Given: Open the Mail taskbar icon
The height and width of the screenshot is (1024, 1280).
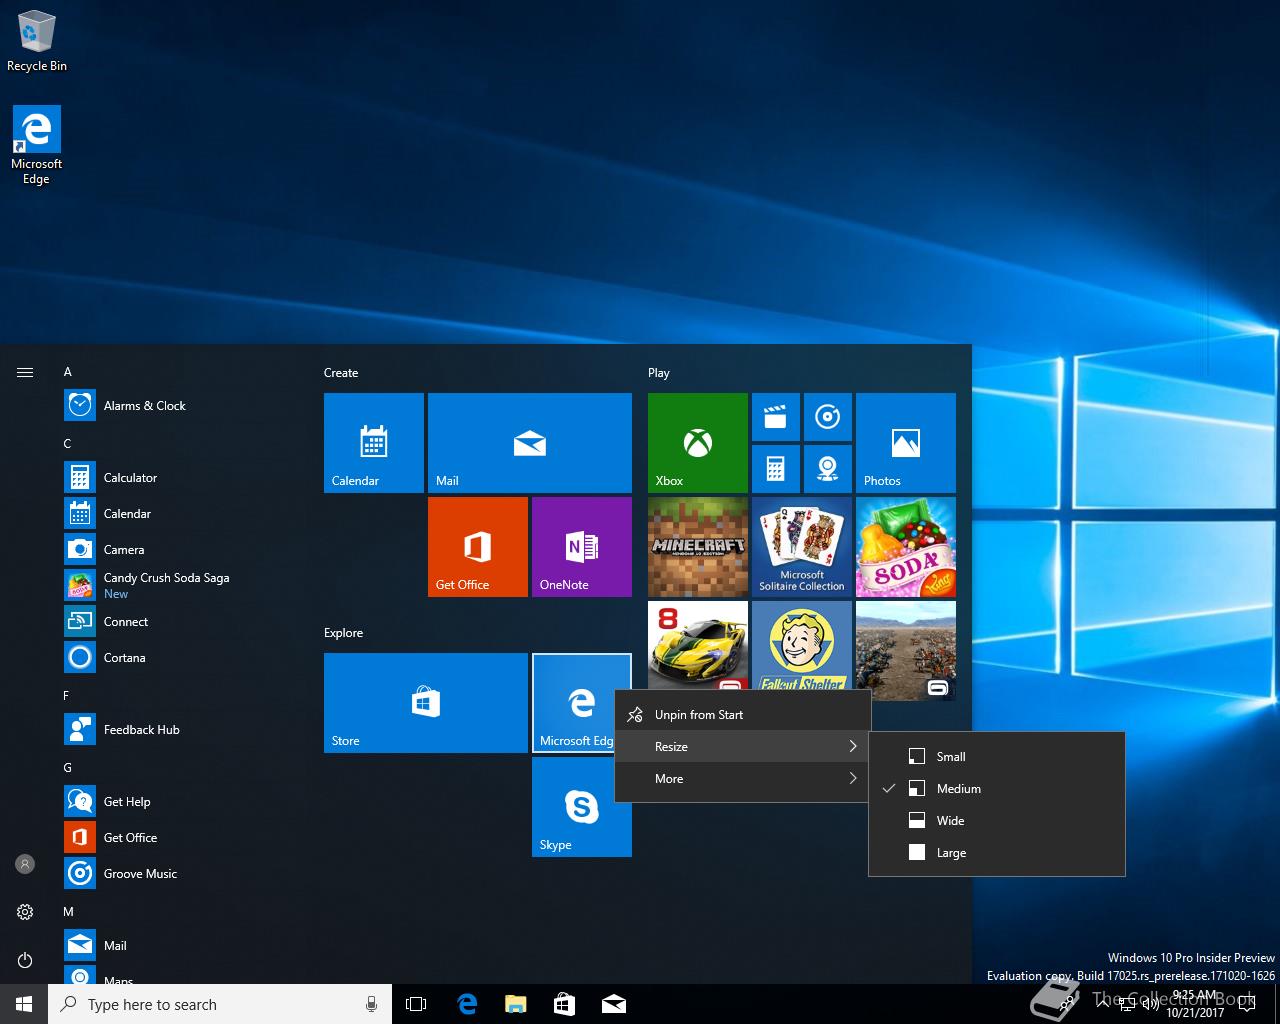Looking at the screenshot, I should (x=614, y=1004).
